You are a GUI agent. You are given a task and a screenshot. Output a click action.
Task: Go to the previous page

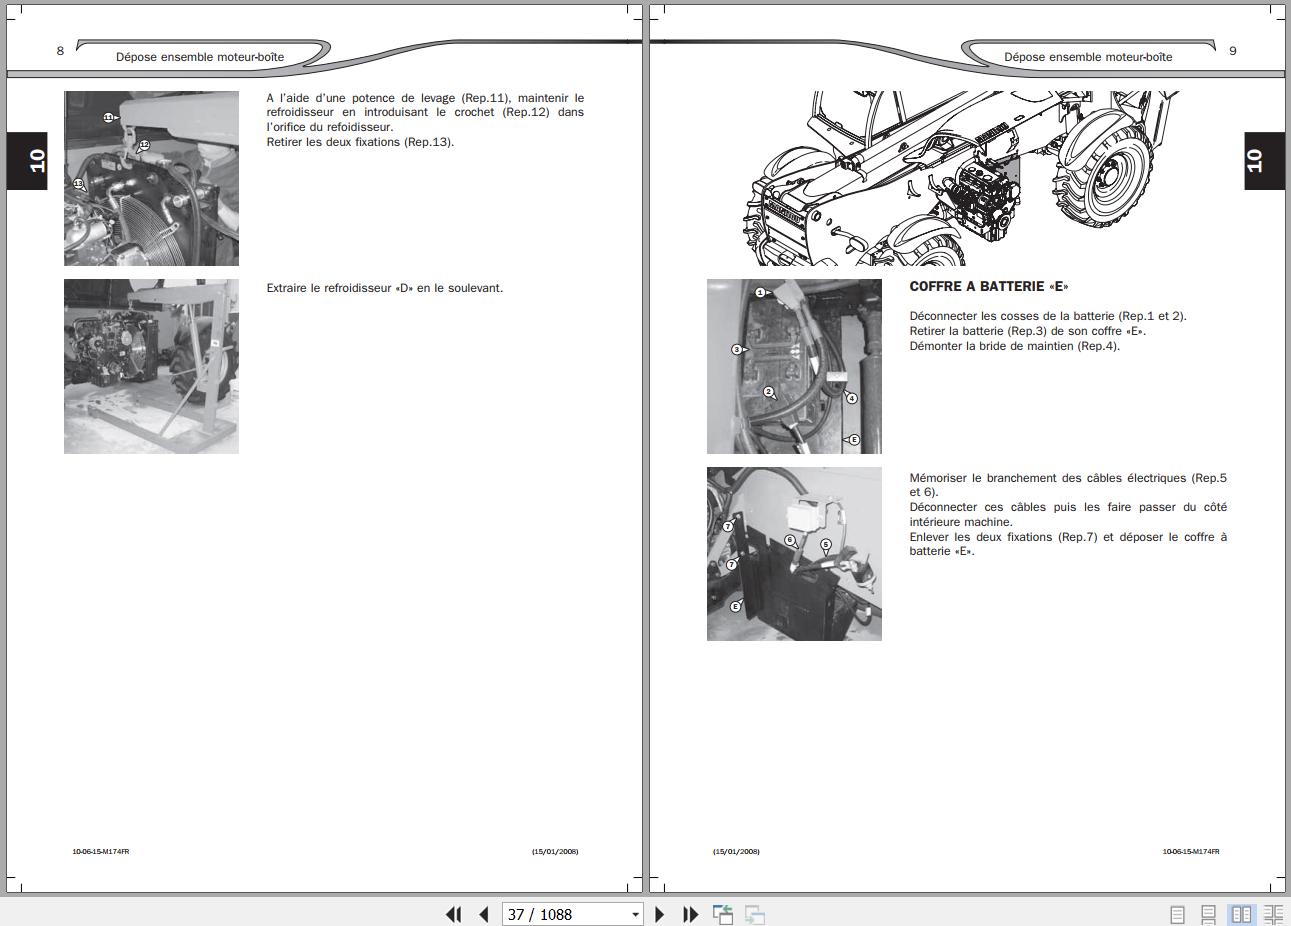pos(484,914)
